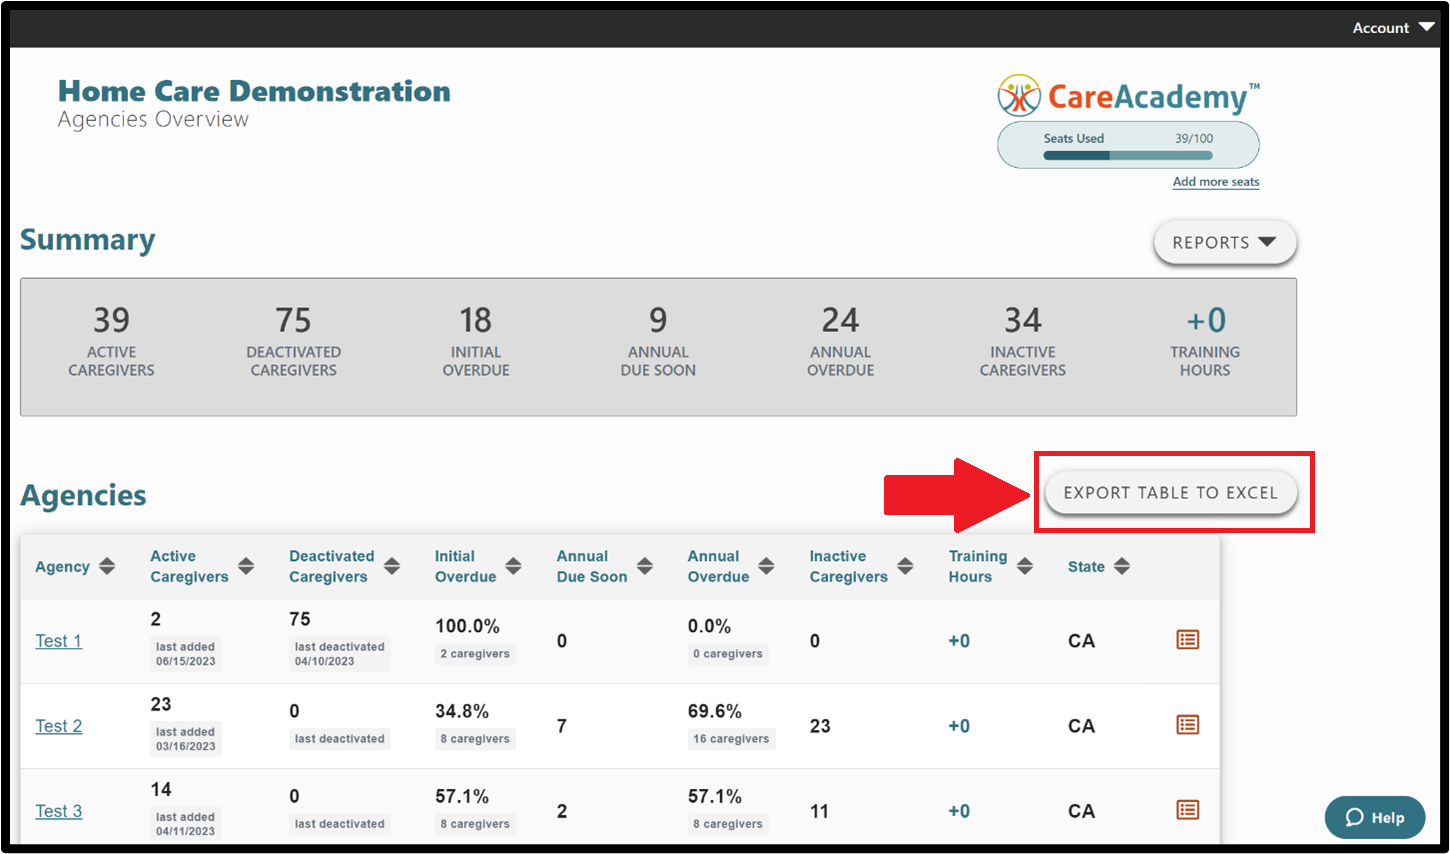
Task: Select the +0 Training Hours summary
Action: pos(1205,341)
